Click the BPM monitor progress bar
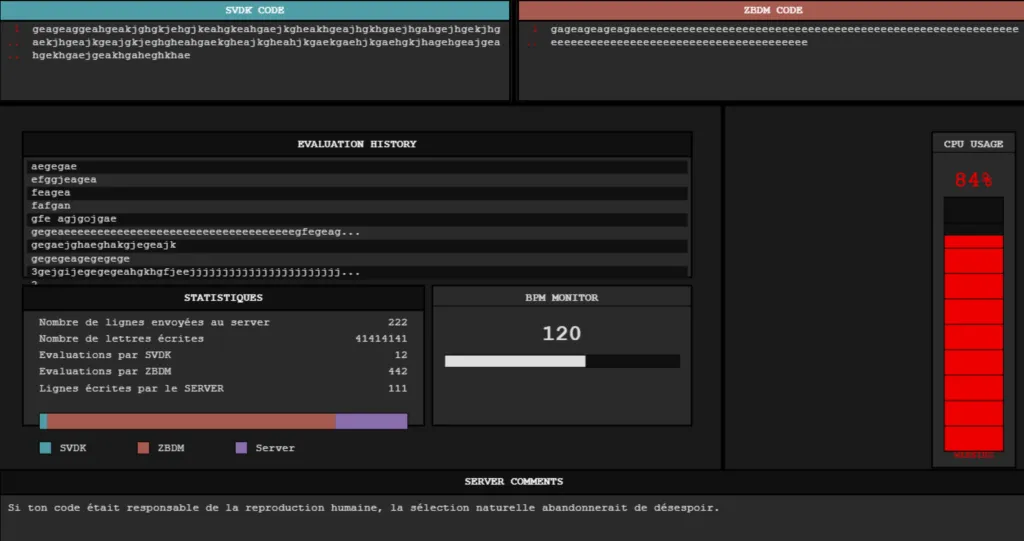This screenshot has width=1024, height=541. (x=562, y=361)
